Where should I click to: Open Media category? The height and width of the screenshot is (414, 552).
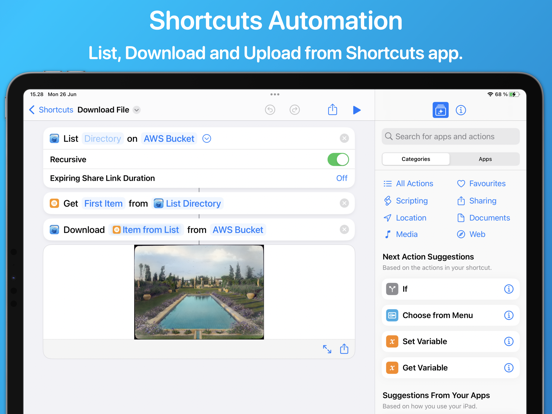[x=401, y=234]
